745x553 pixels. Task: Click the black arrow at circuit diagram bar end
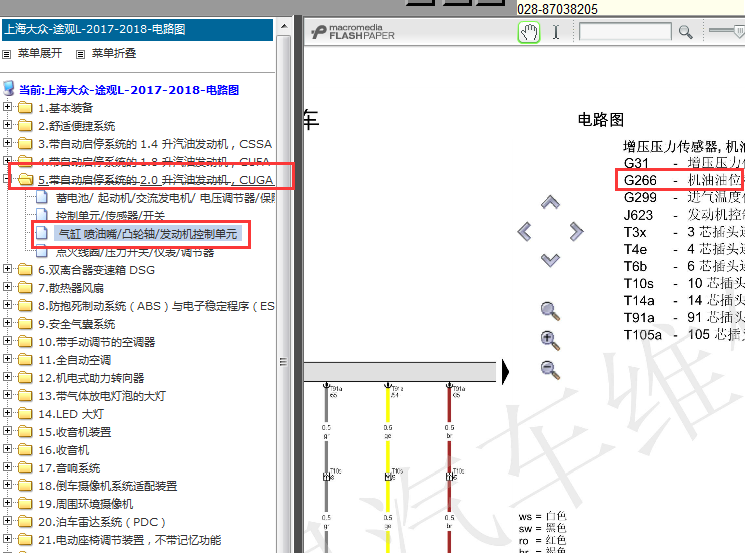506,372
